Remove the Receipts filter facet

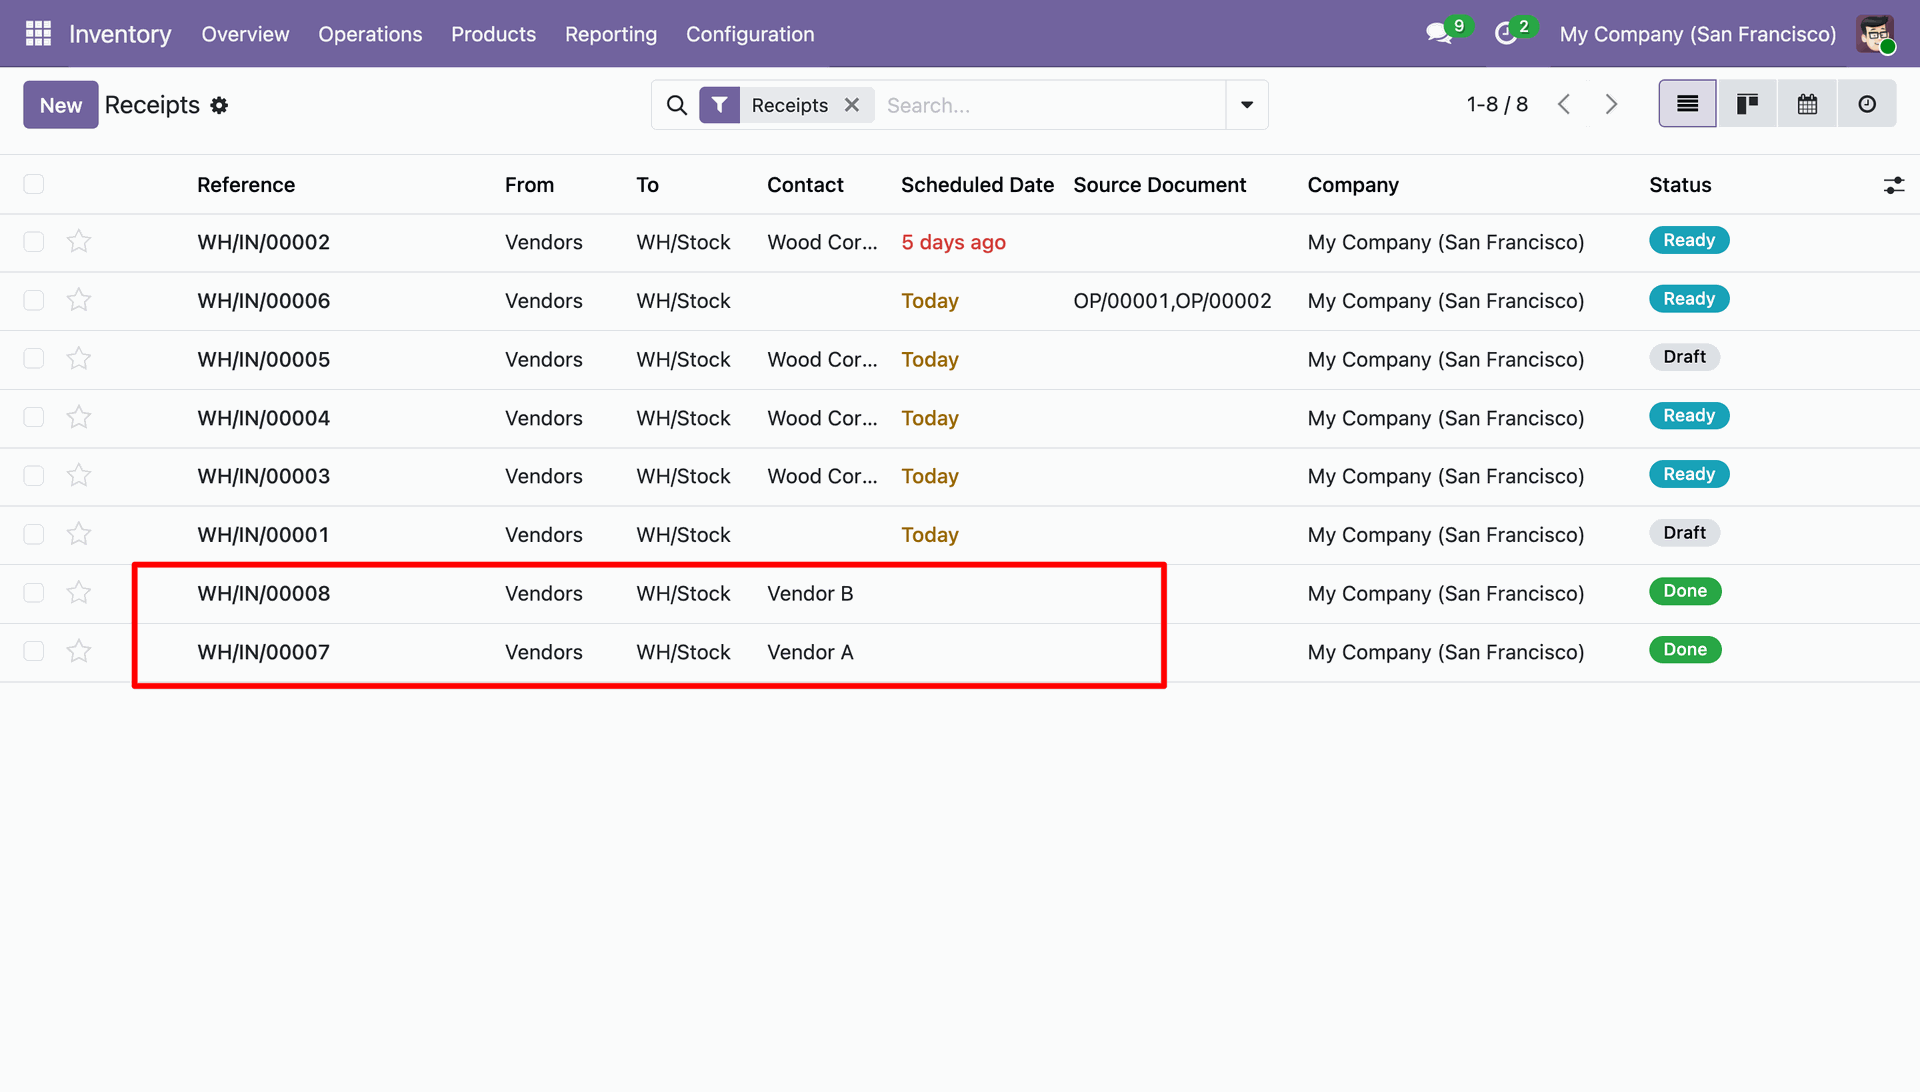(852, 105)
